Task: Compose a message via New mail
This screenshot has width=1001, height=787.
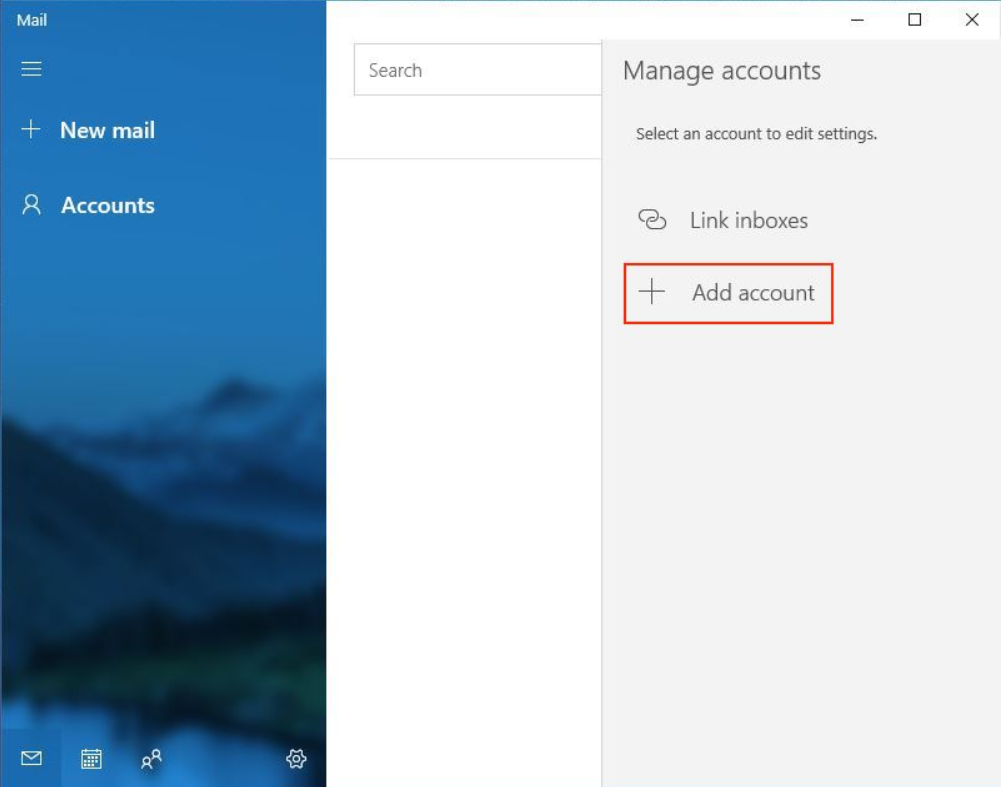Action: 107,130
